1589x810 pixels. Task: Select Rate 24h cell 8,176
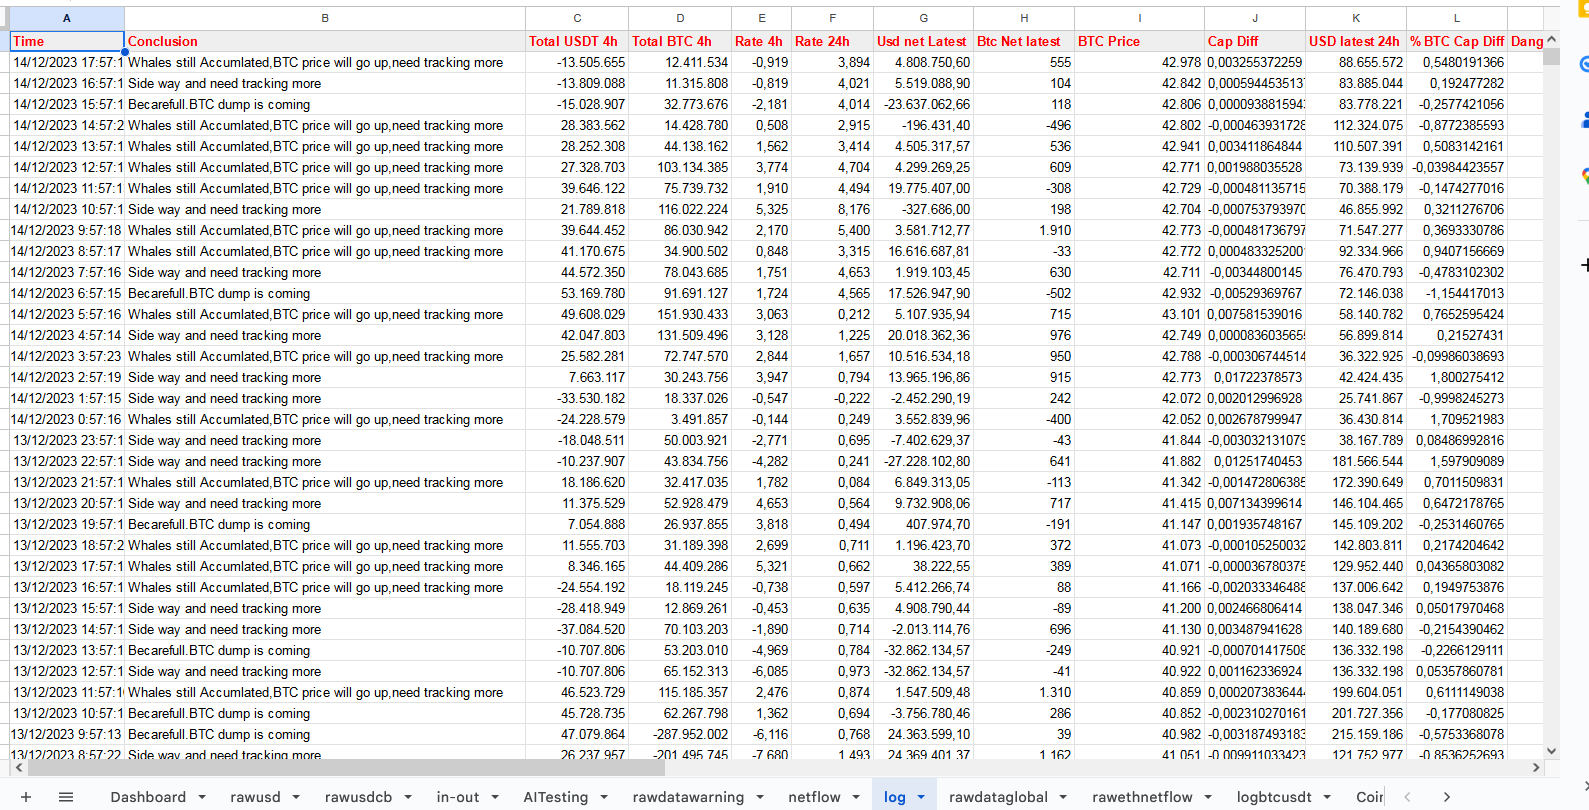(x=832, y=209)
